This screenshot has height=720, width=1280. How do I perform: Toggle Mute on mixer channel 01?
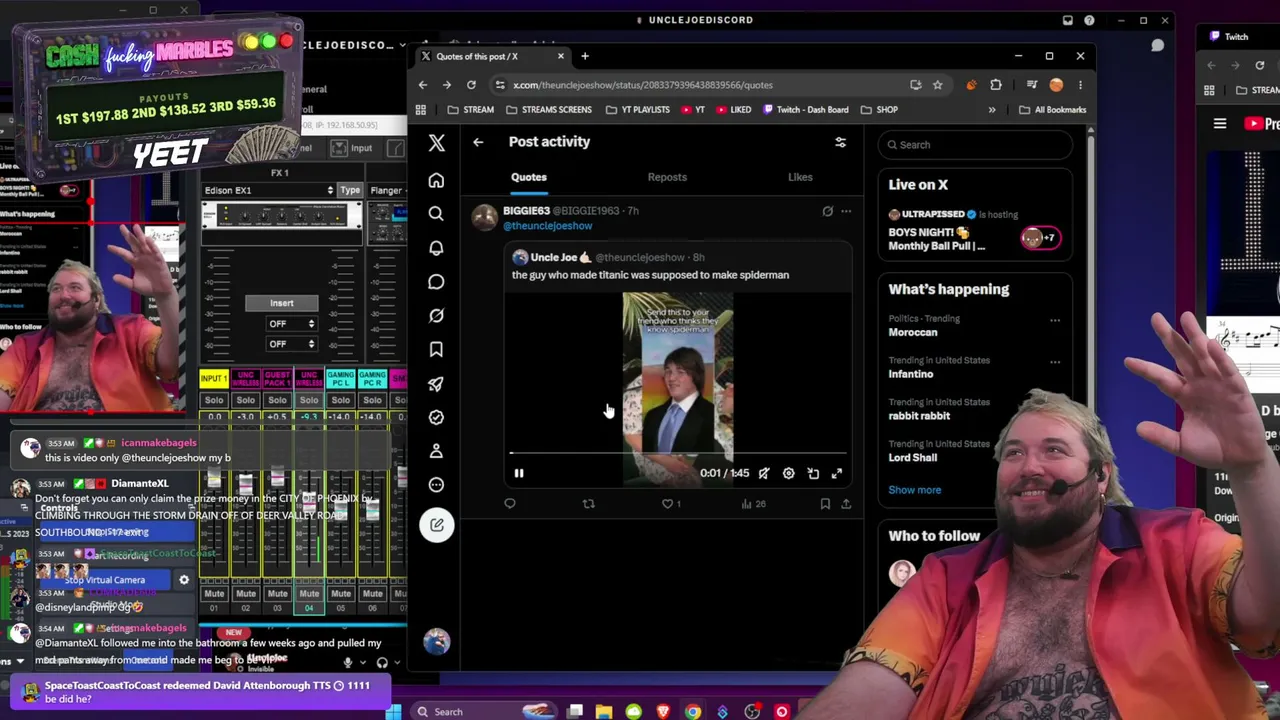point(214,594)
